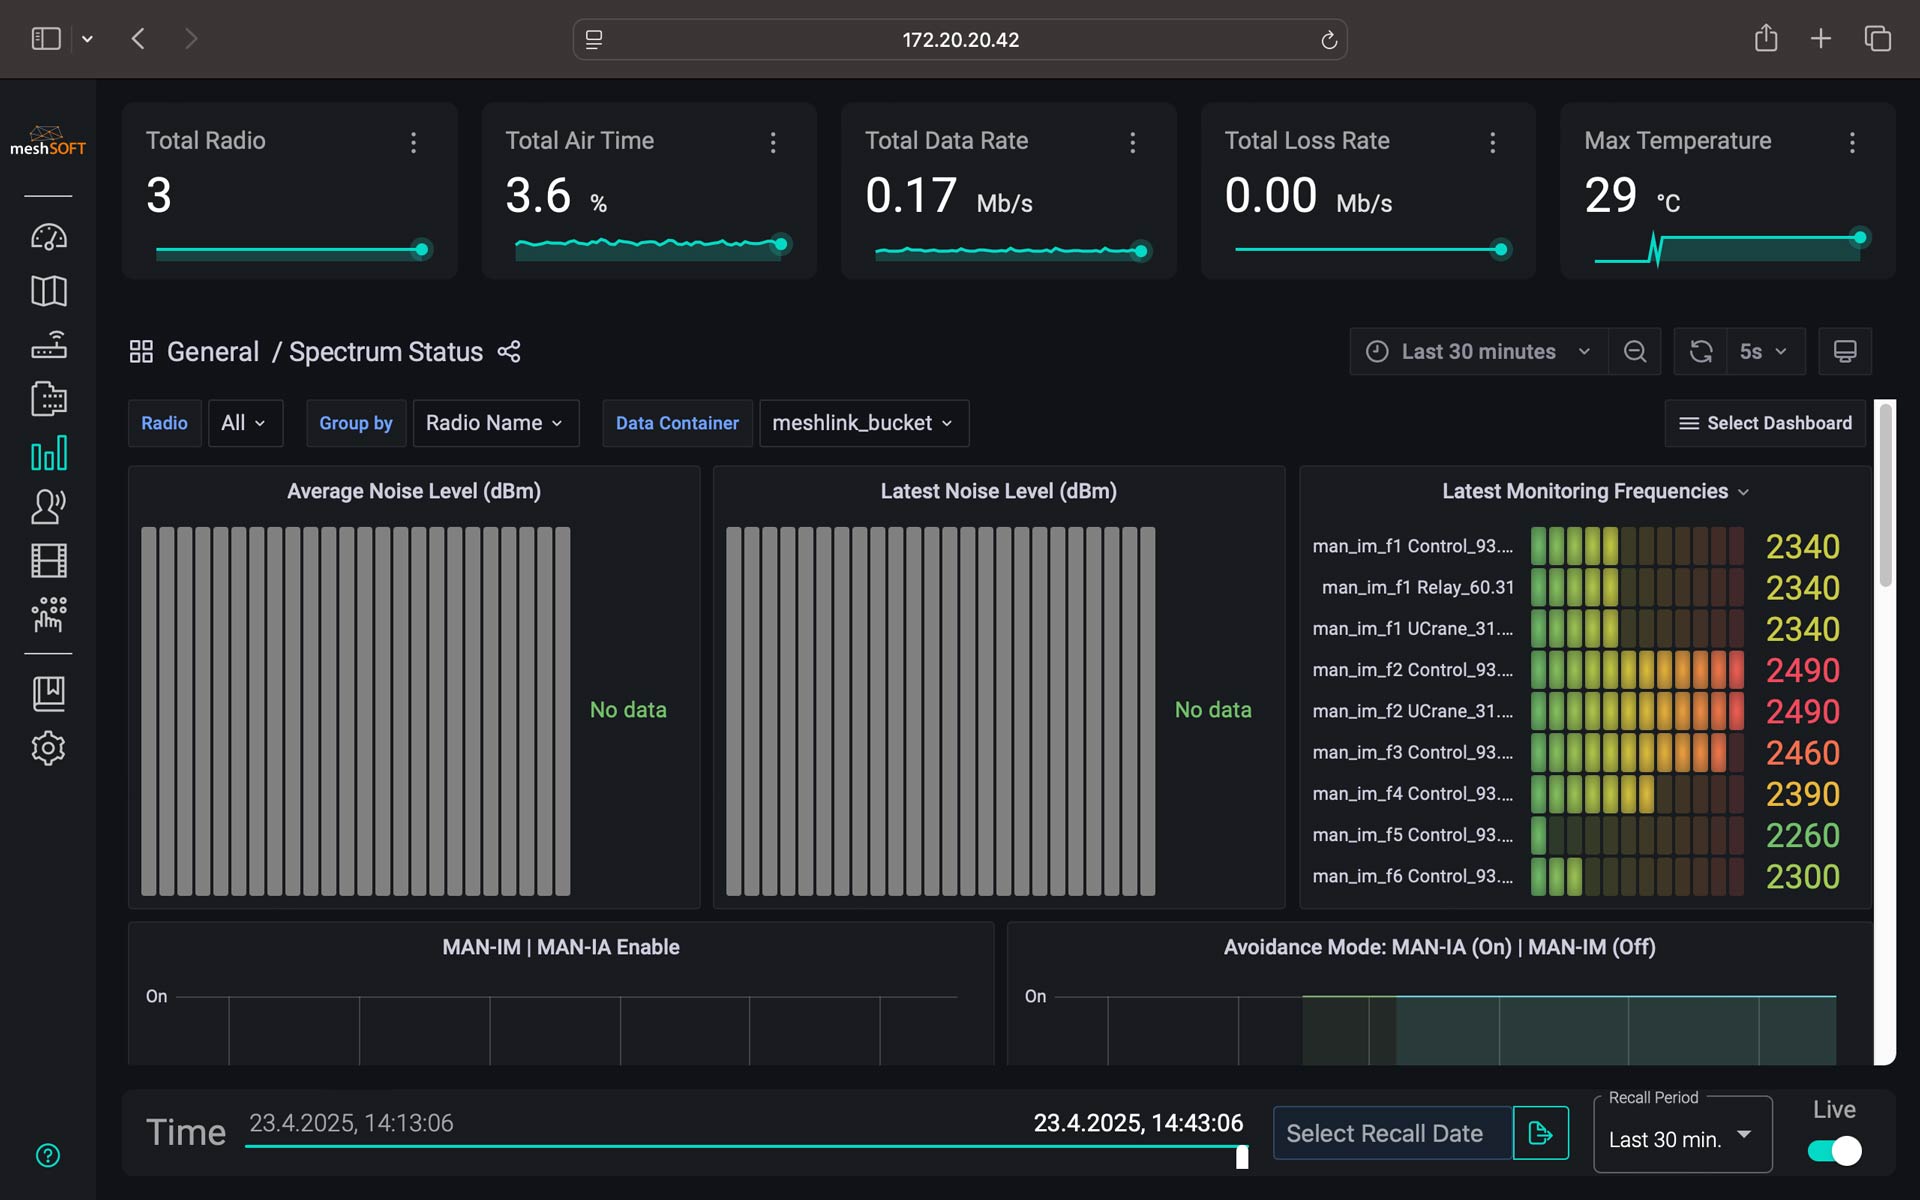The height and width of the screenshot is (1200, 1920).
Task: Click the Data Container label
Action: click(x=677, y=423)
